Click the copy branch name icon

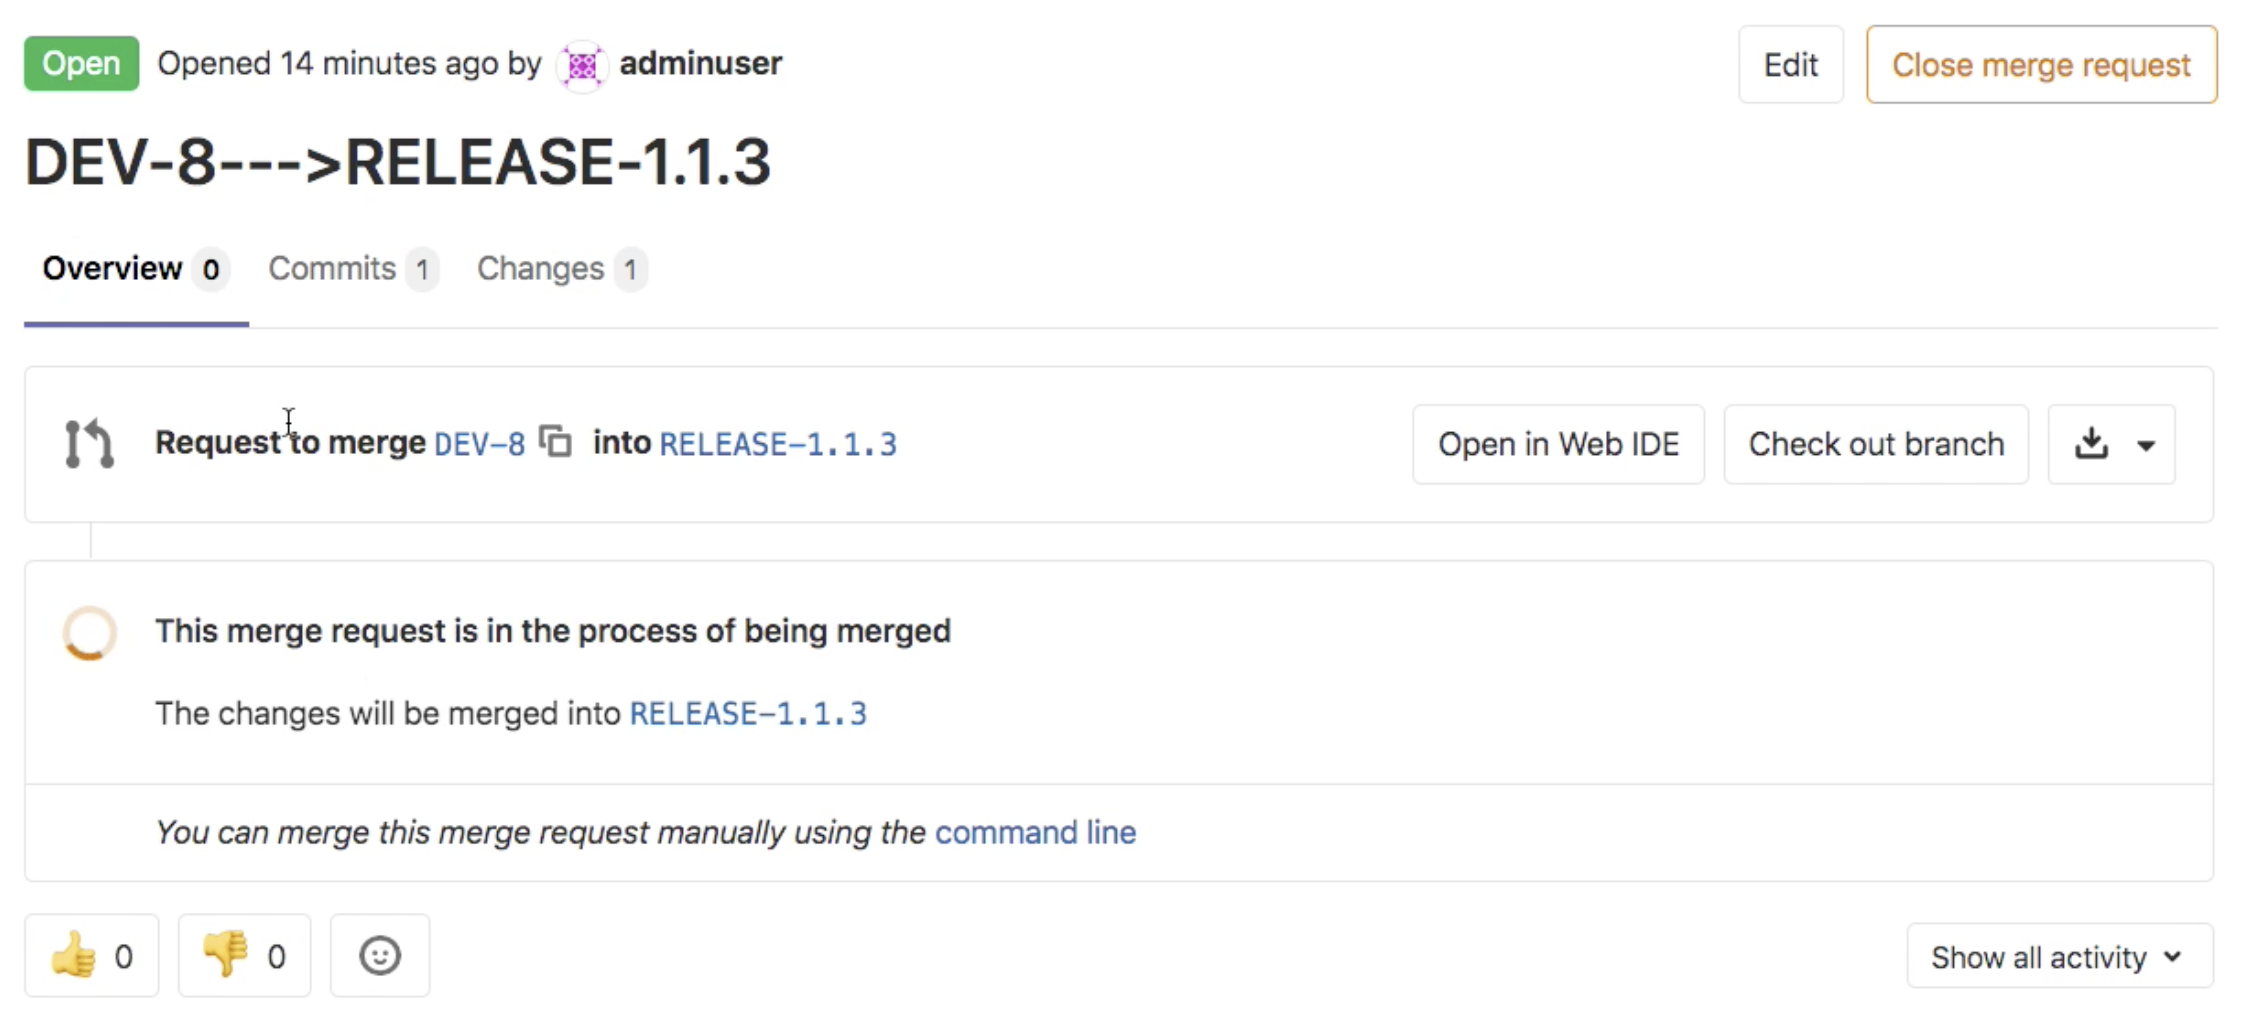point(555,441)
